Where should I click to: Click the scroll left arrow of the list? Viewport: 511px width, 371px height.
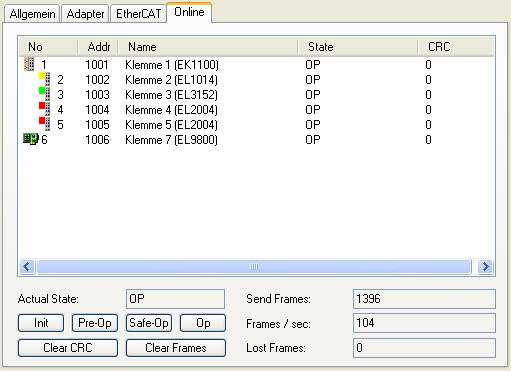27,267
